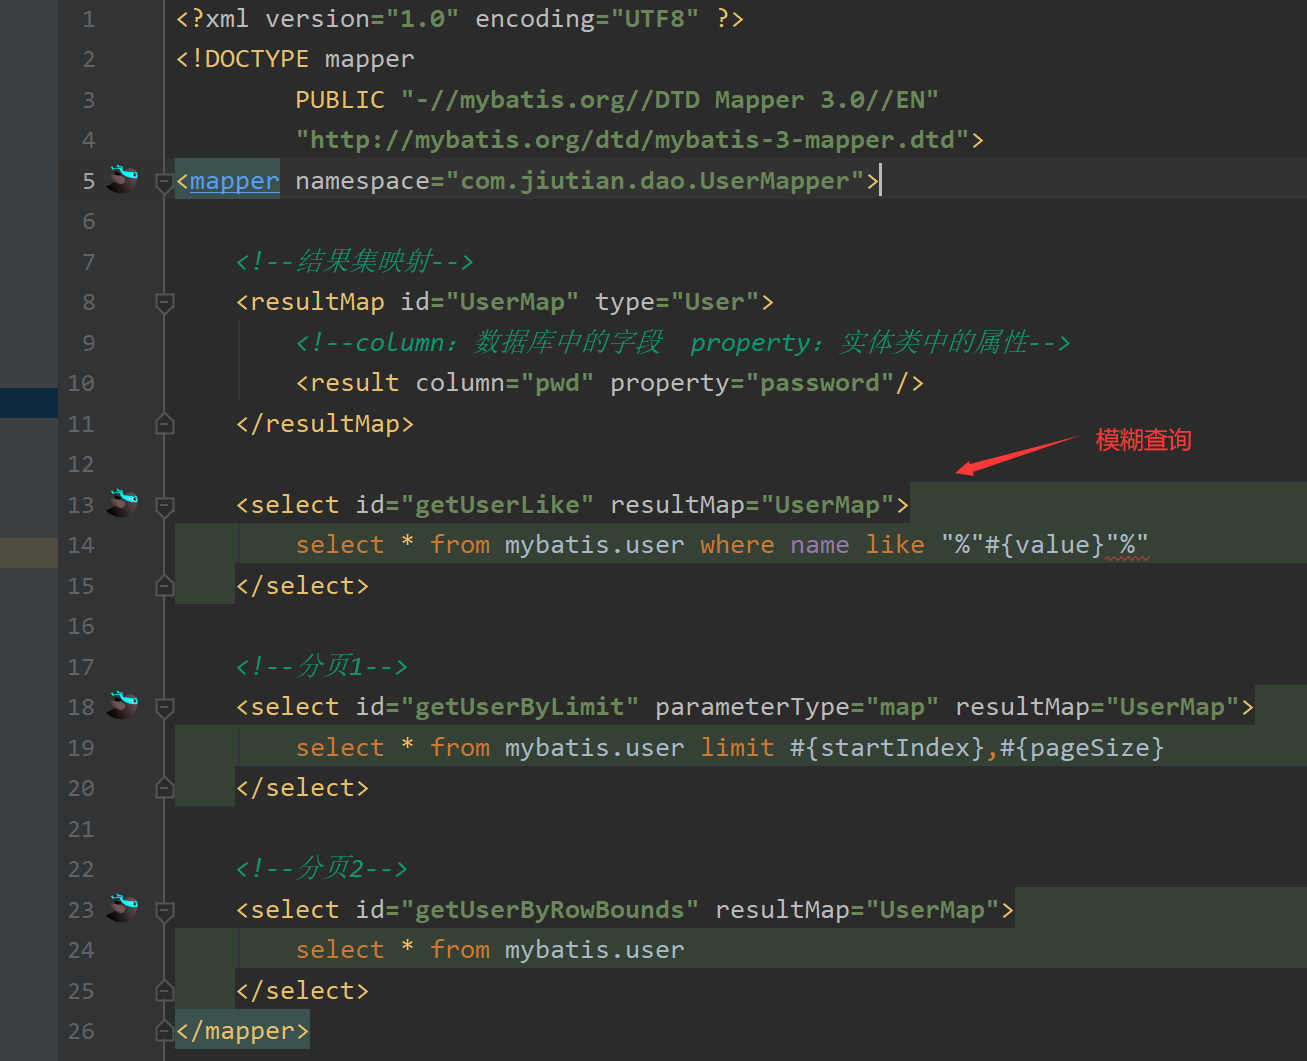Click line number 19 in the gutter
1307x1061 pixels.
click(x=81, y=748)
